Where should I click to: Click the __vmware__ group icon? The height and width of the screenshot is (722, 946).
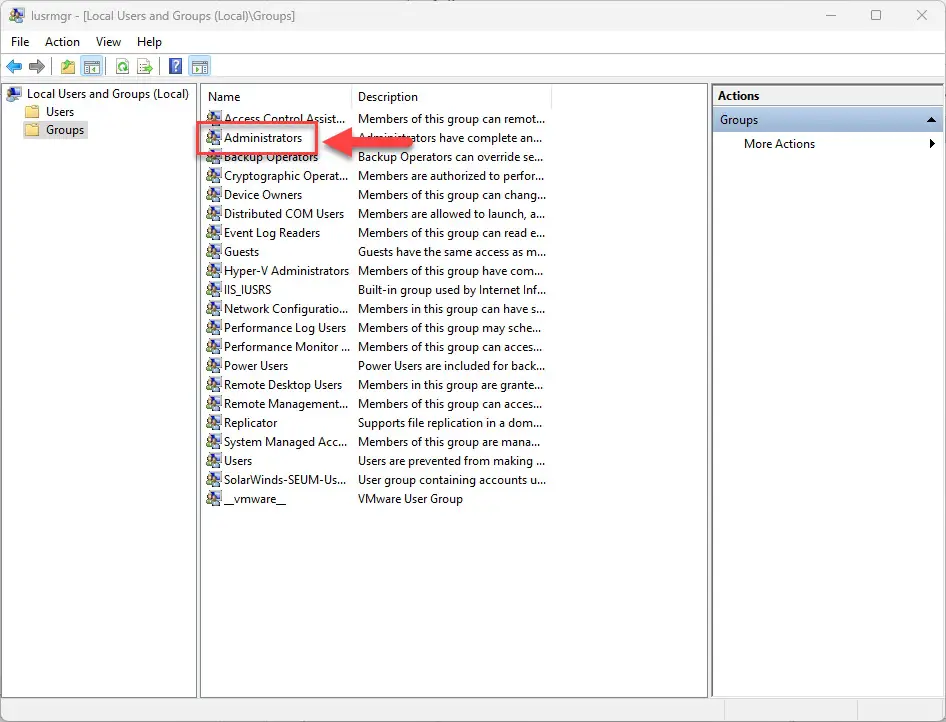pyautogui.click(x=213, y=498)
